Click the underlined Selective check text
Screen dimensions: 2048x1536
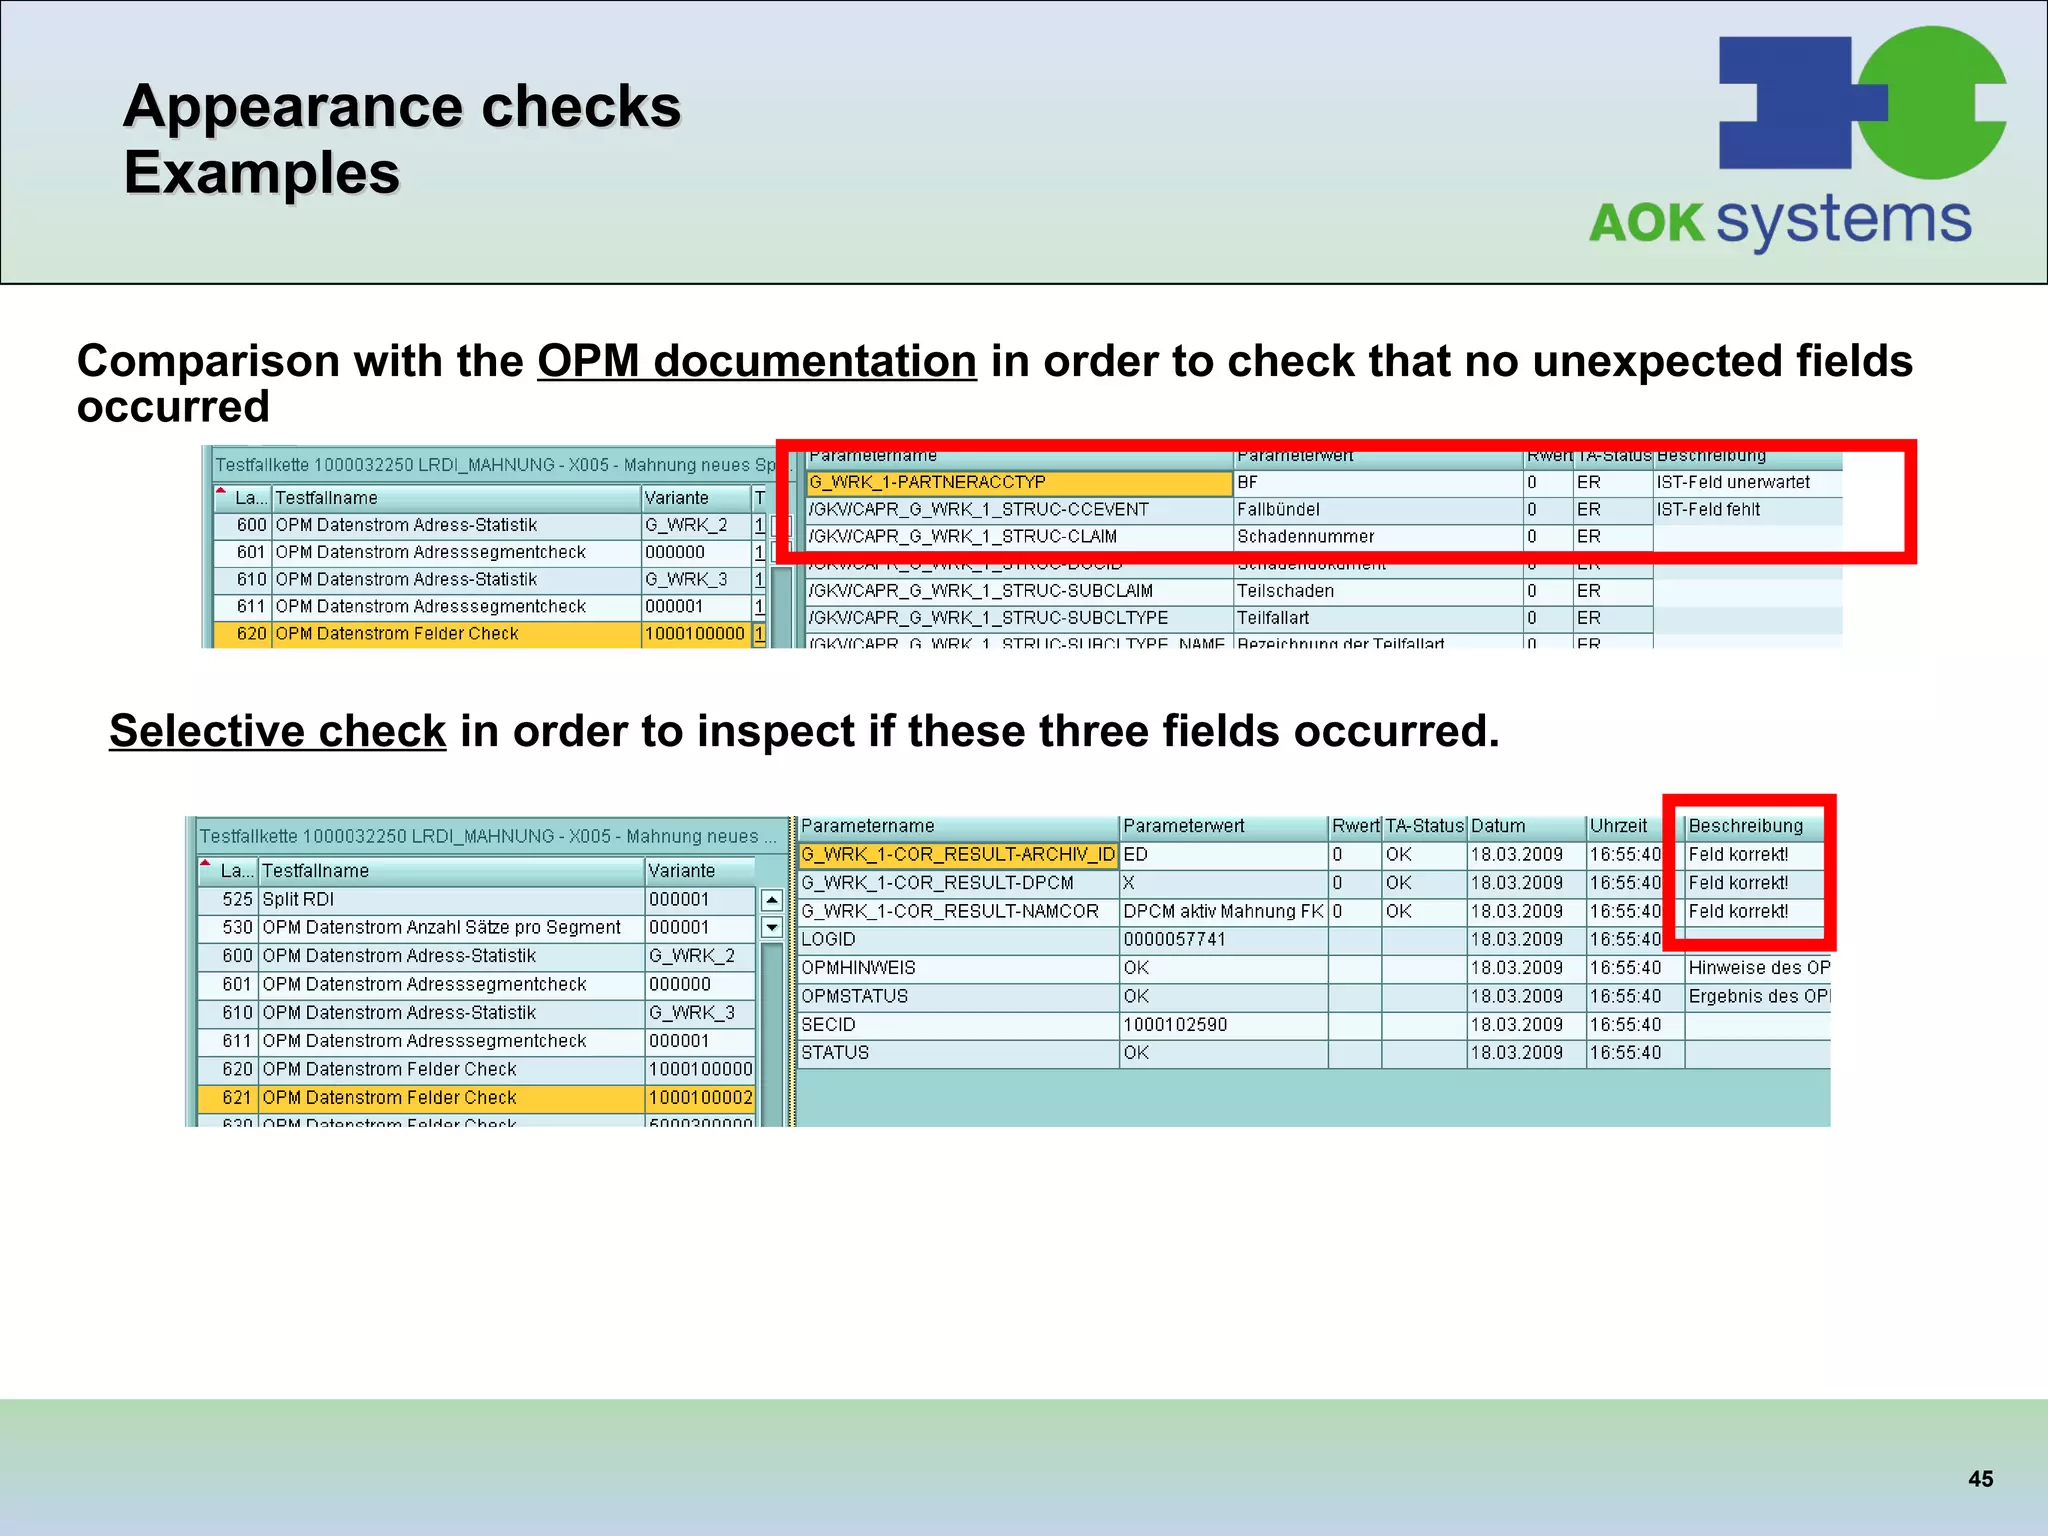pyautogui.click(x=278, y=731)
